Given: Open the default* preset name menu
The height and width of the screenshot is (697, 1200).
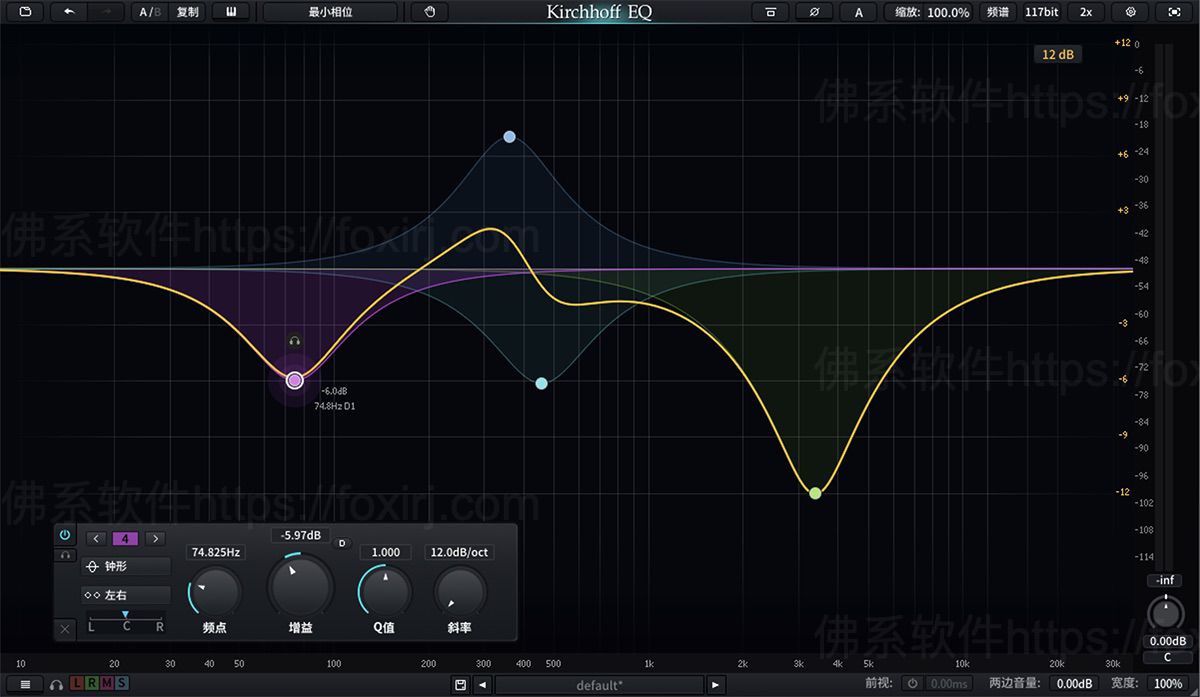Looking at the screenshot, I should click(x=600, y=685).
